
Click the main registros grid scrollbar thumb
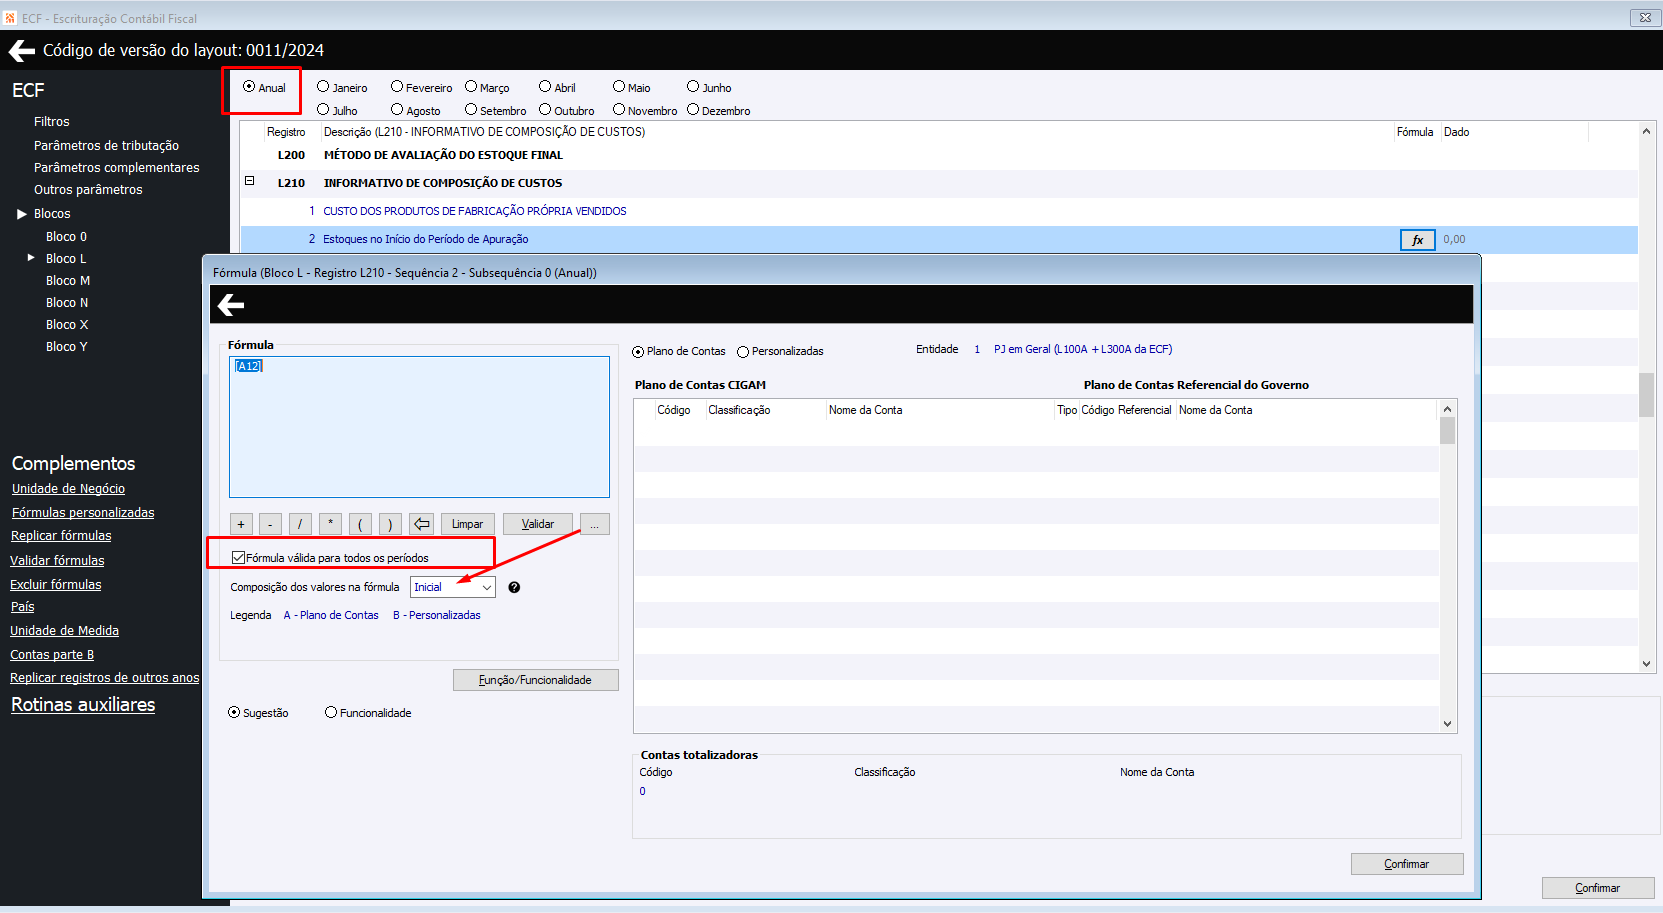1646,395
